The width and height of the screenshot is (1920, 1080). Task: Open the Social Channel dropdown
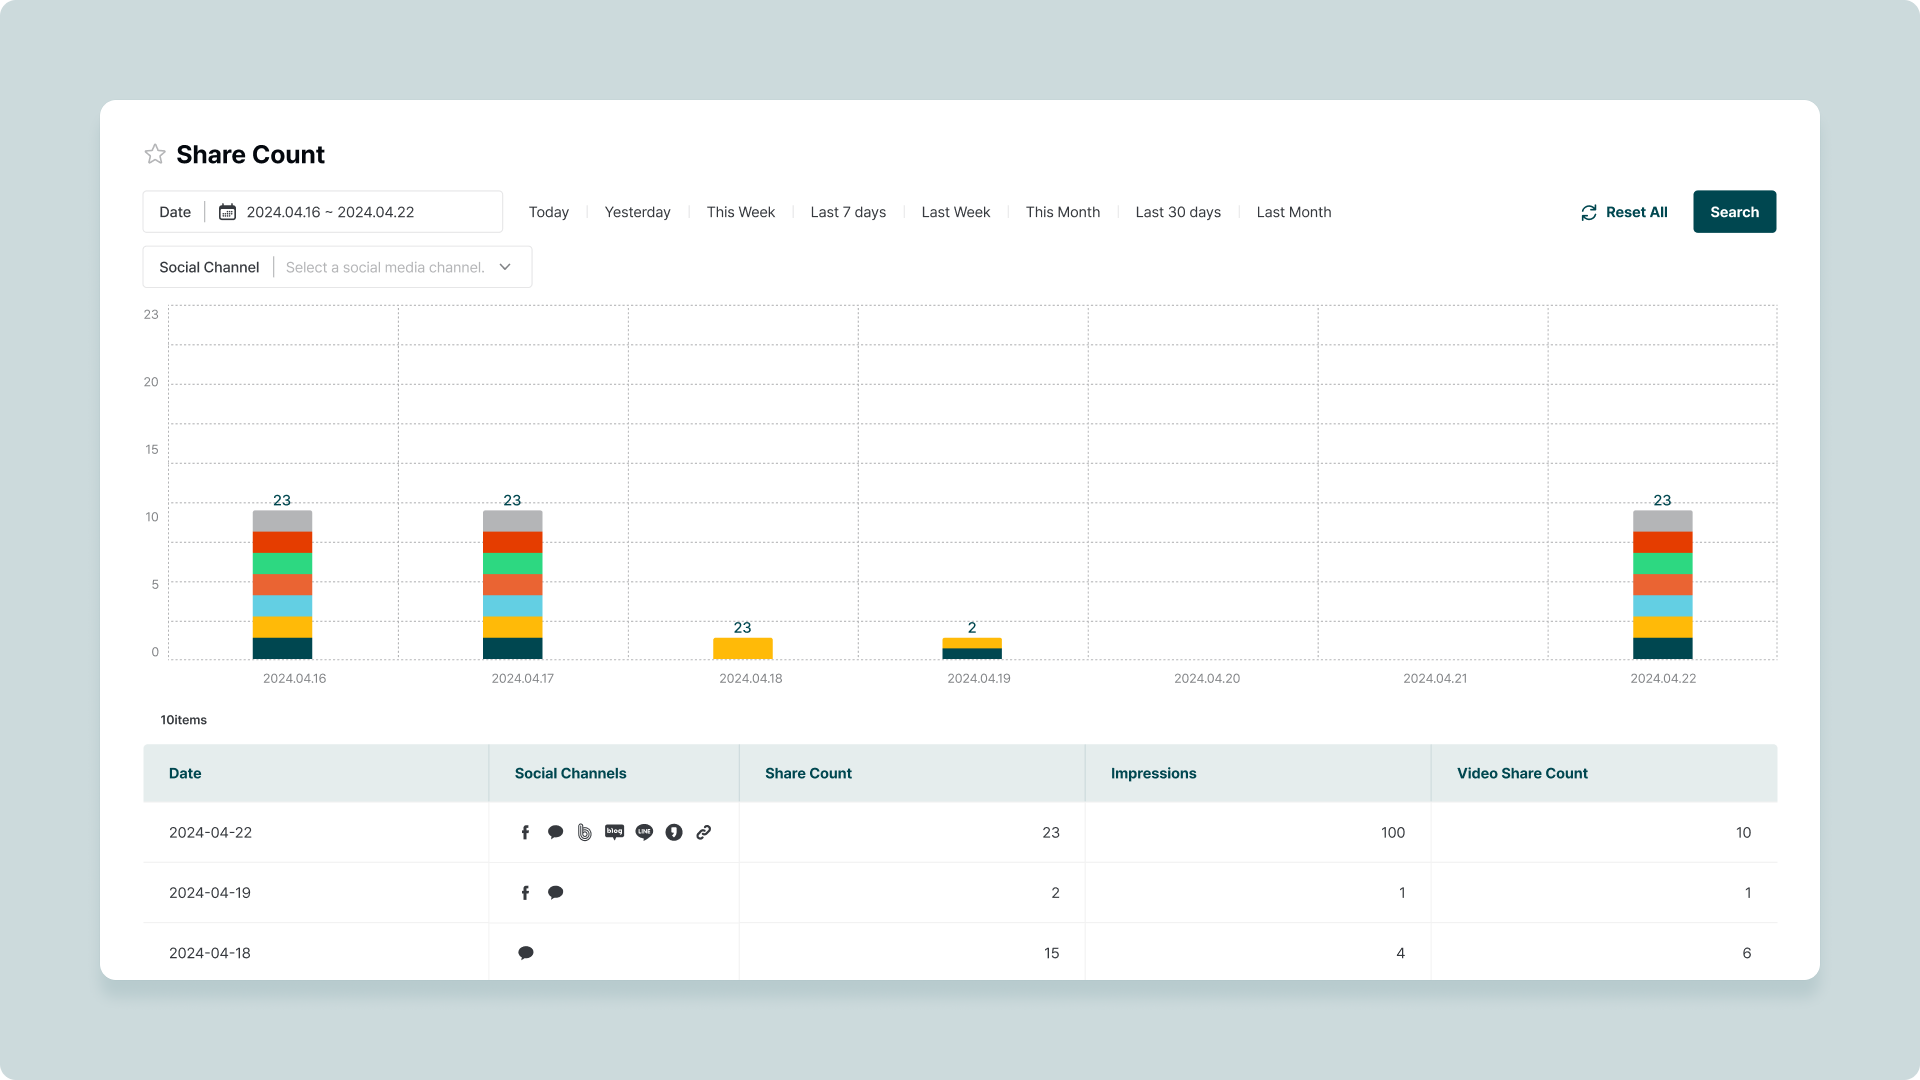(x=385, y=267)
